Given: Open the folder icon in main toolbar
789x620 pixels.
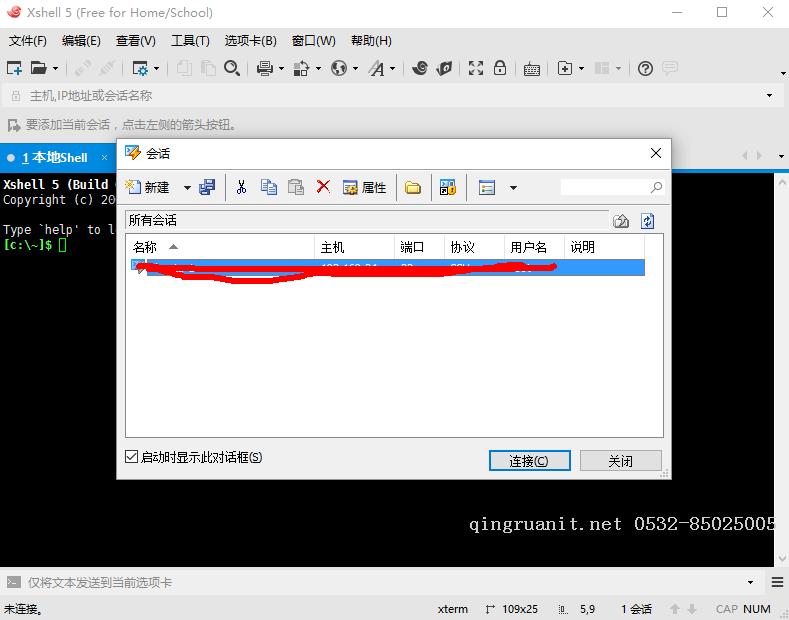Looking at the screenshot, I should click(x=38, y=68).
